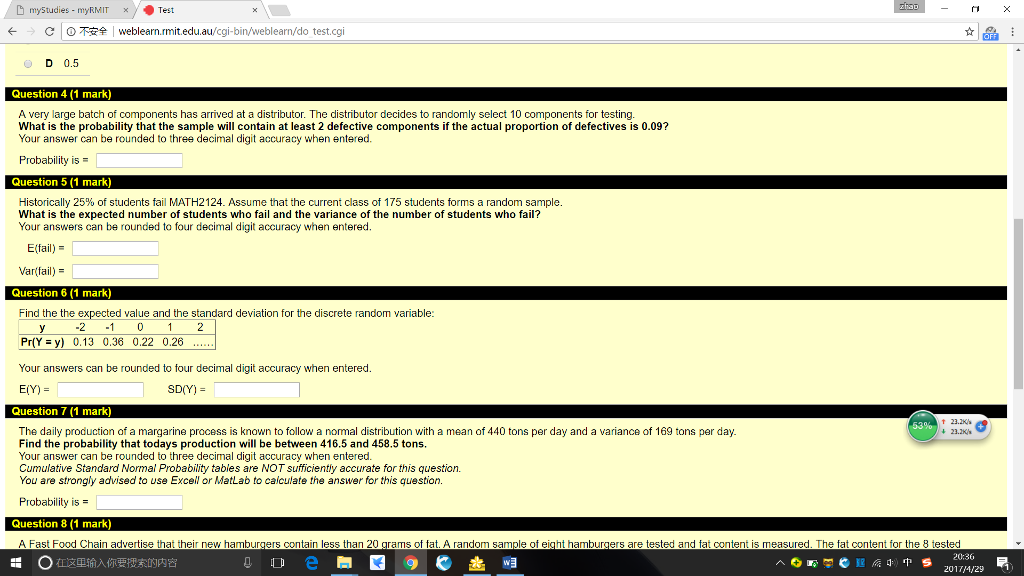Open Microsoft Word from the taskbar
1024x576 pixels.
click(509, 562)
